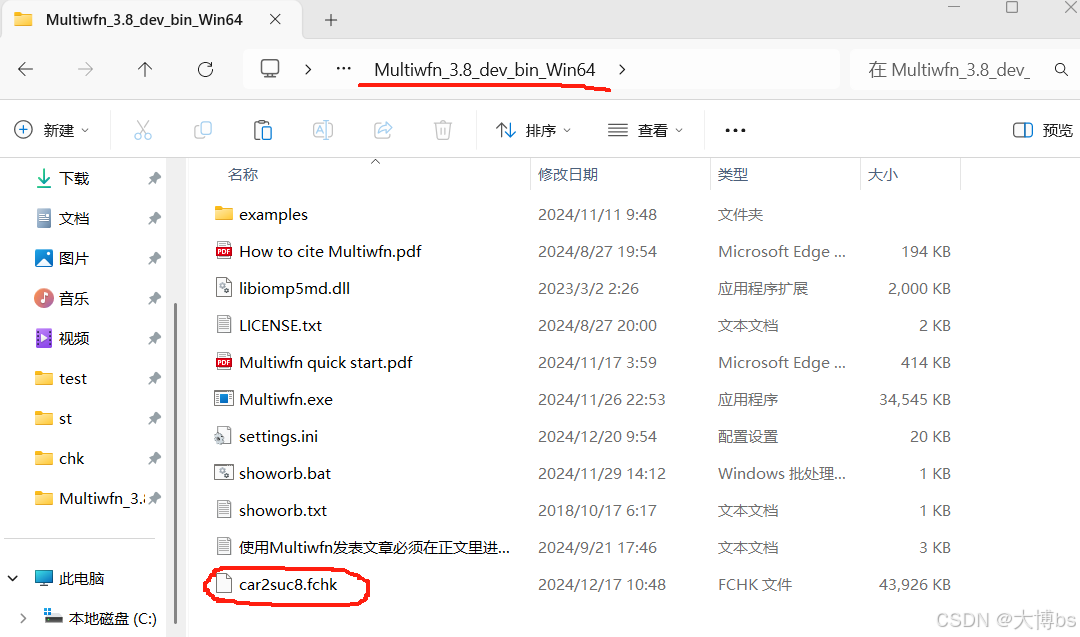Click the Share icon in toolbar
Image resolution: width=1080 pixels, height=637 pixels.
tap(383, 130)
